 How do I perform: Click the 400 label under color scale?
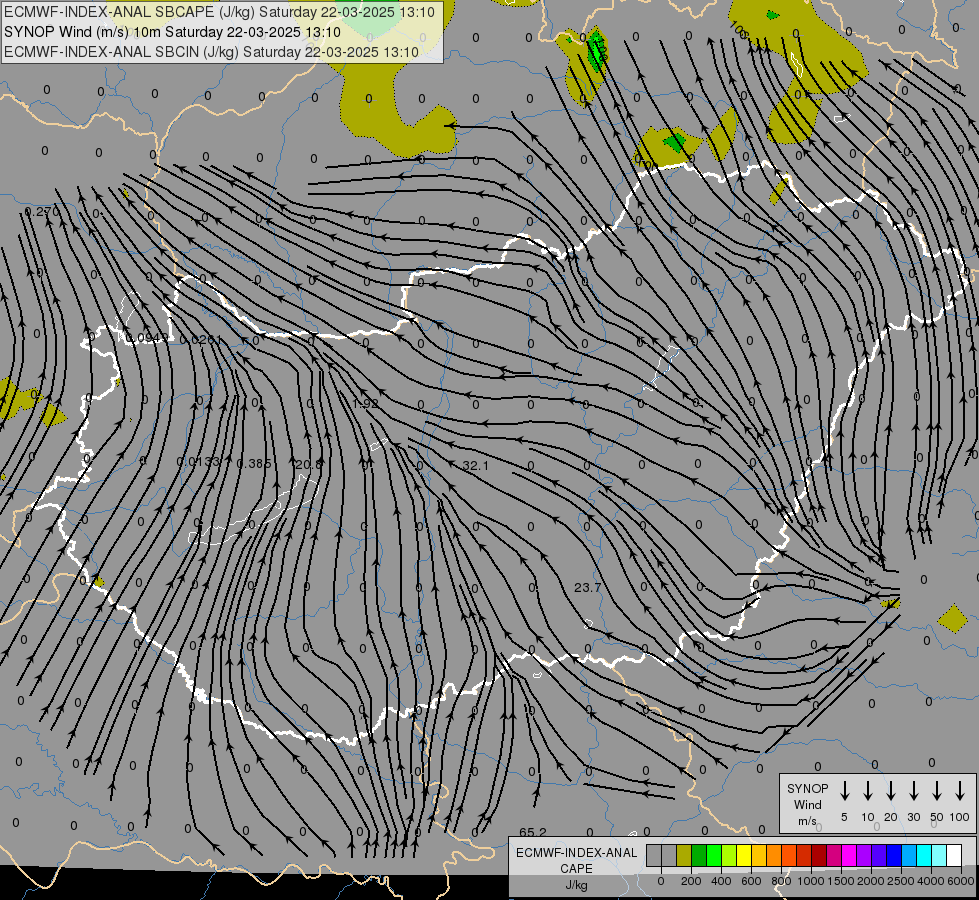click(x=721, y=881)
